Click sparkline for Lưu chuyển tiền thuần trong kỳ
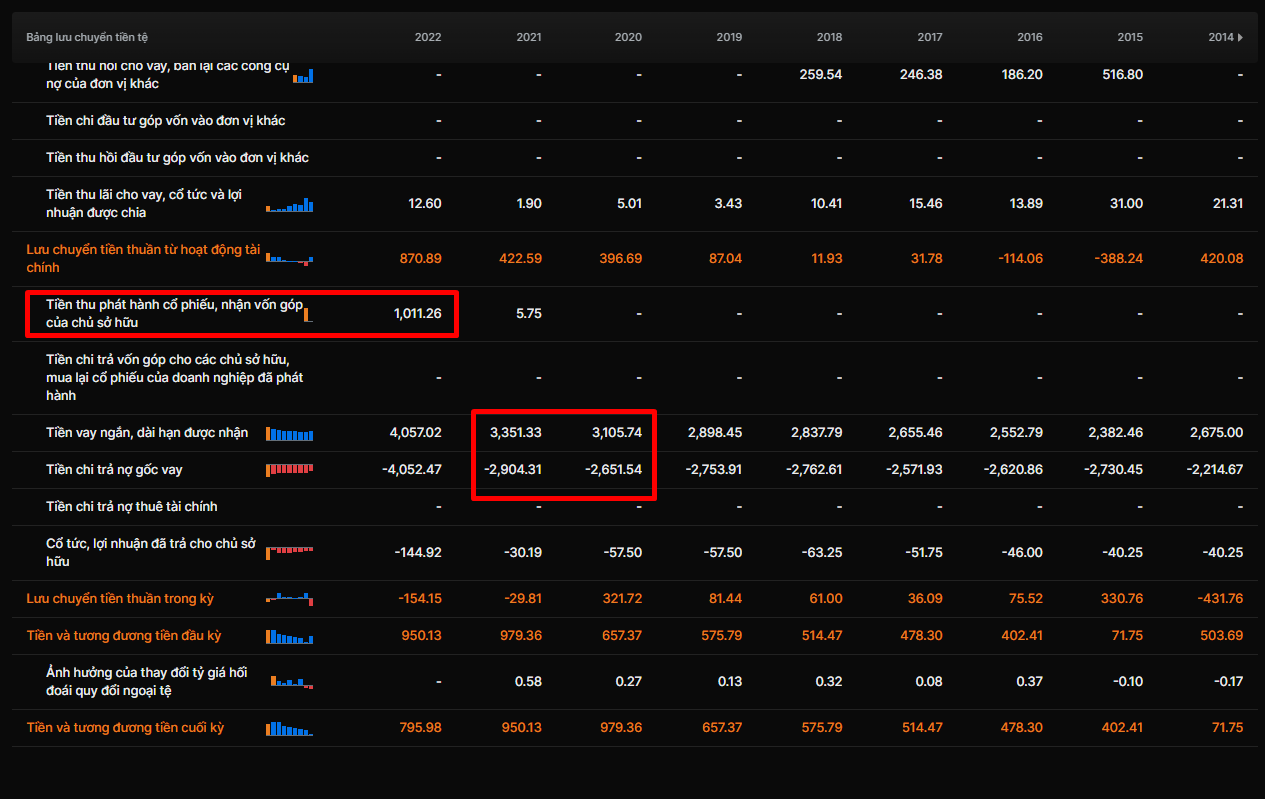 [290, 599]
